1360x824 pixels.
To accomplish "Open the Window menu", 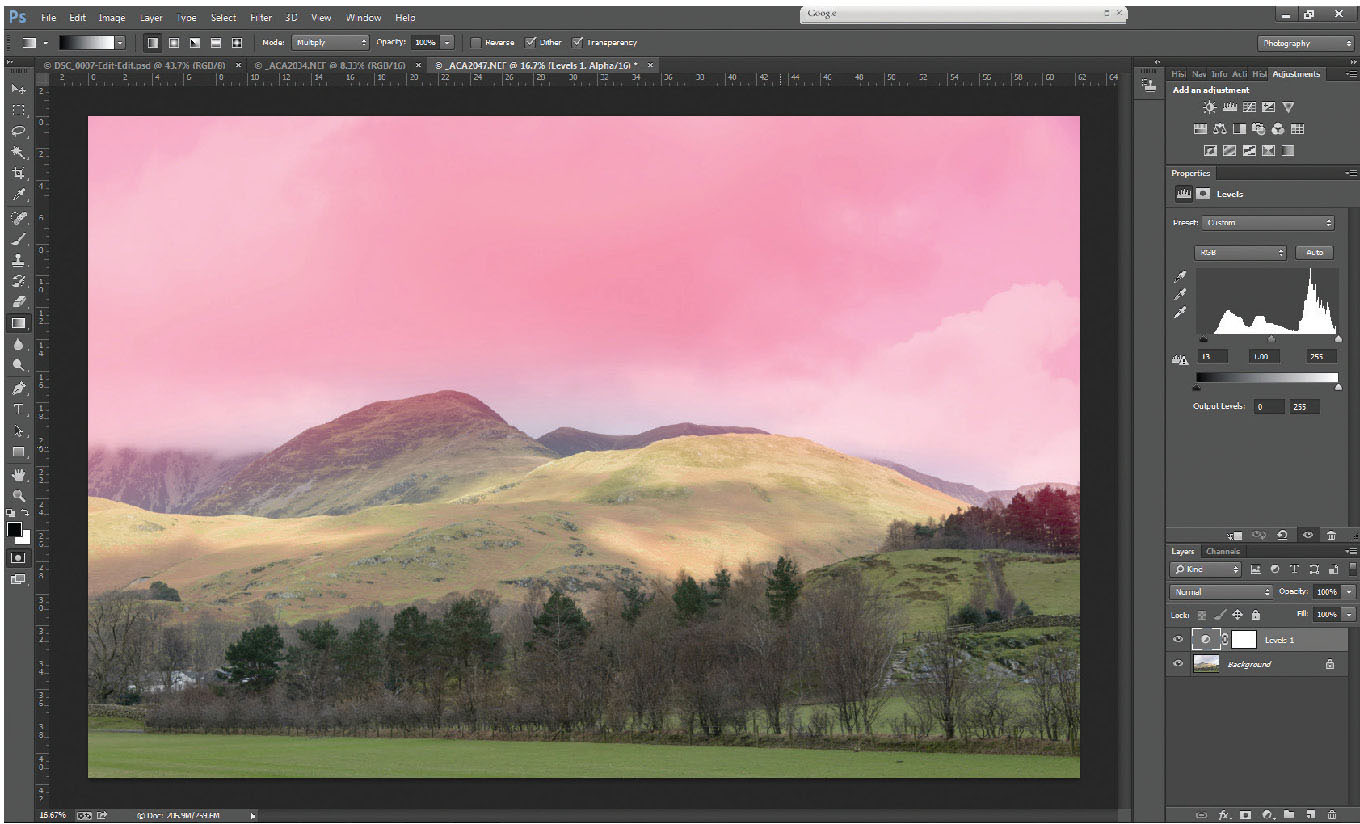I will click(x=363, y=18).
